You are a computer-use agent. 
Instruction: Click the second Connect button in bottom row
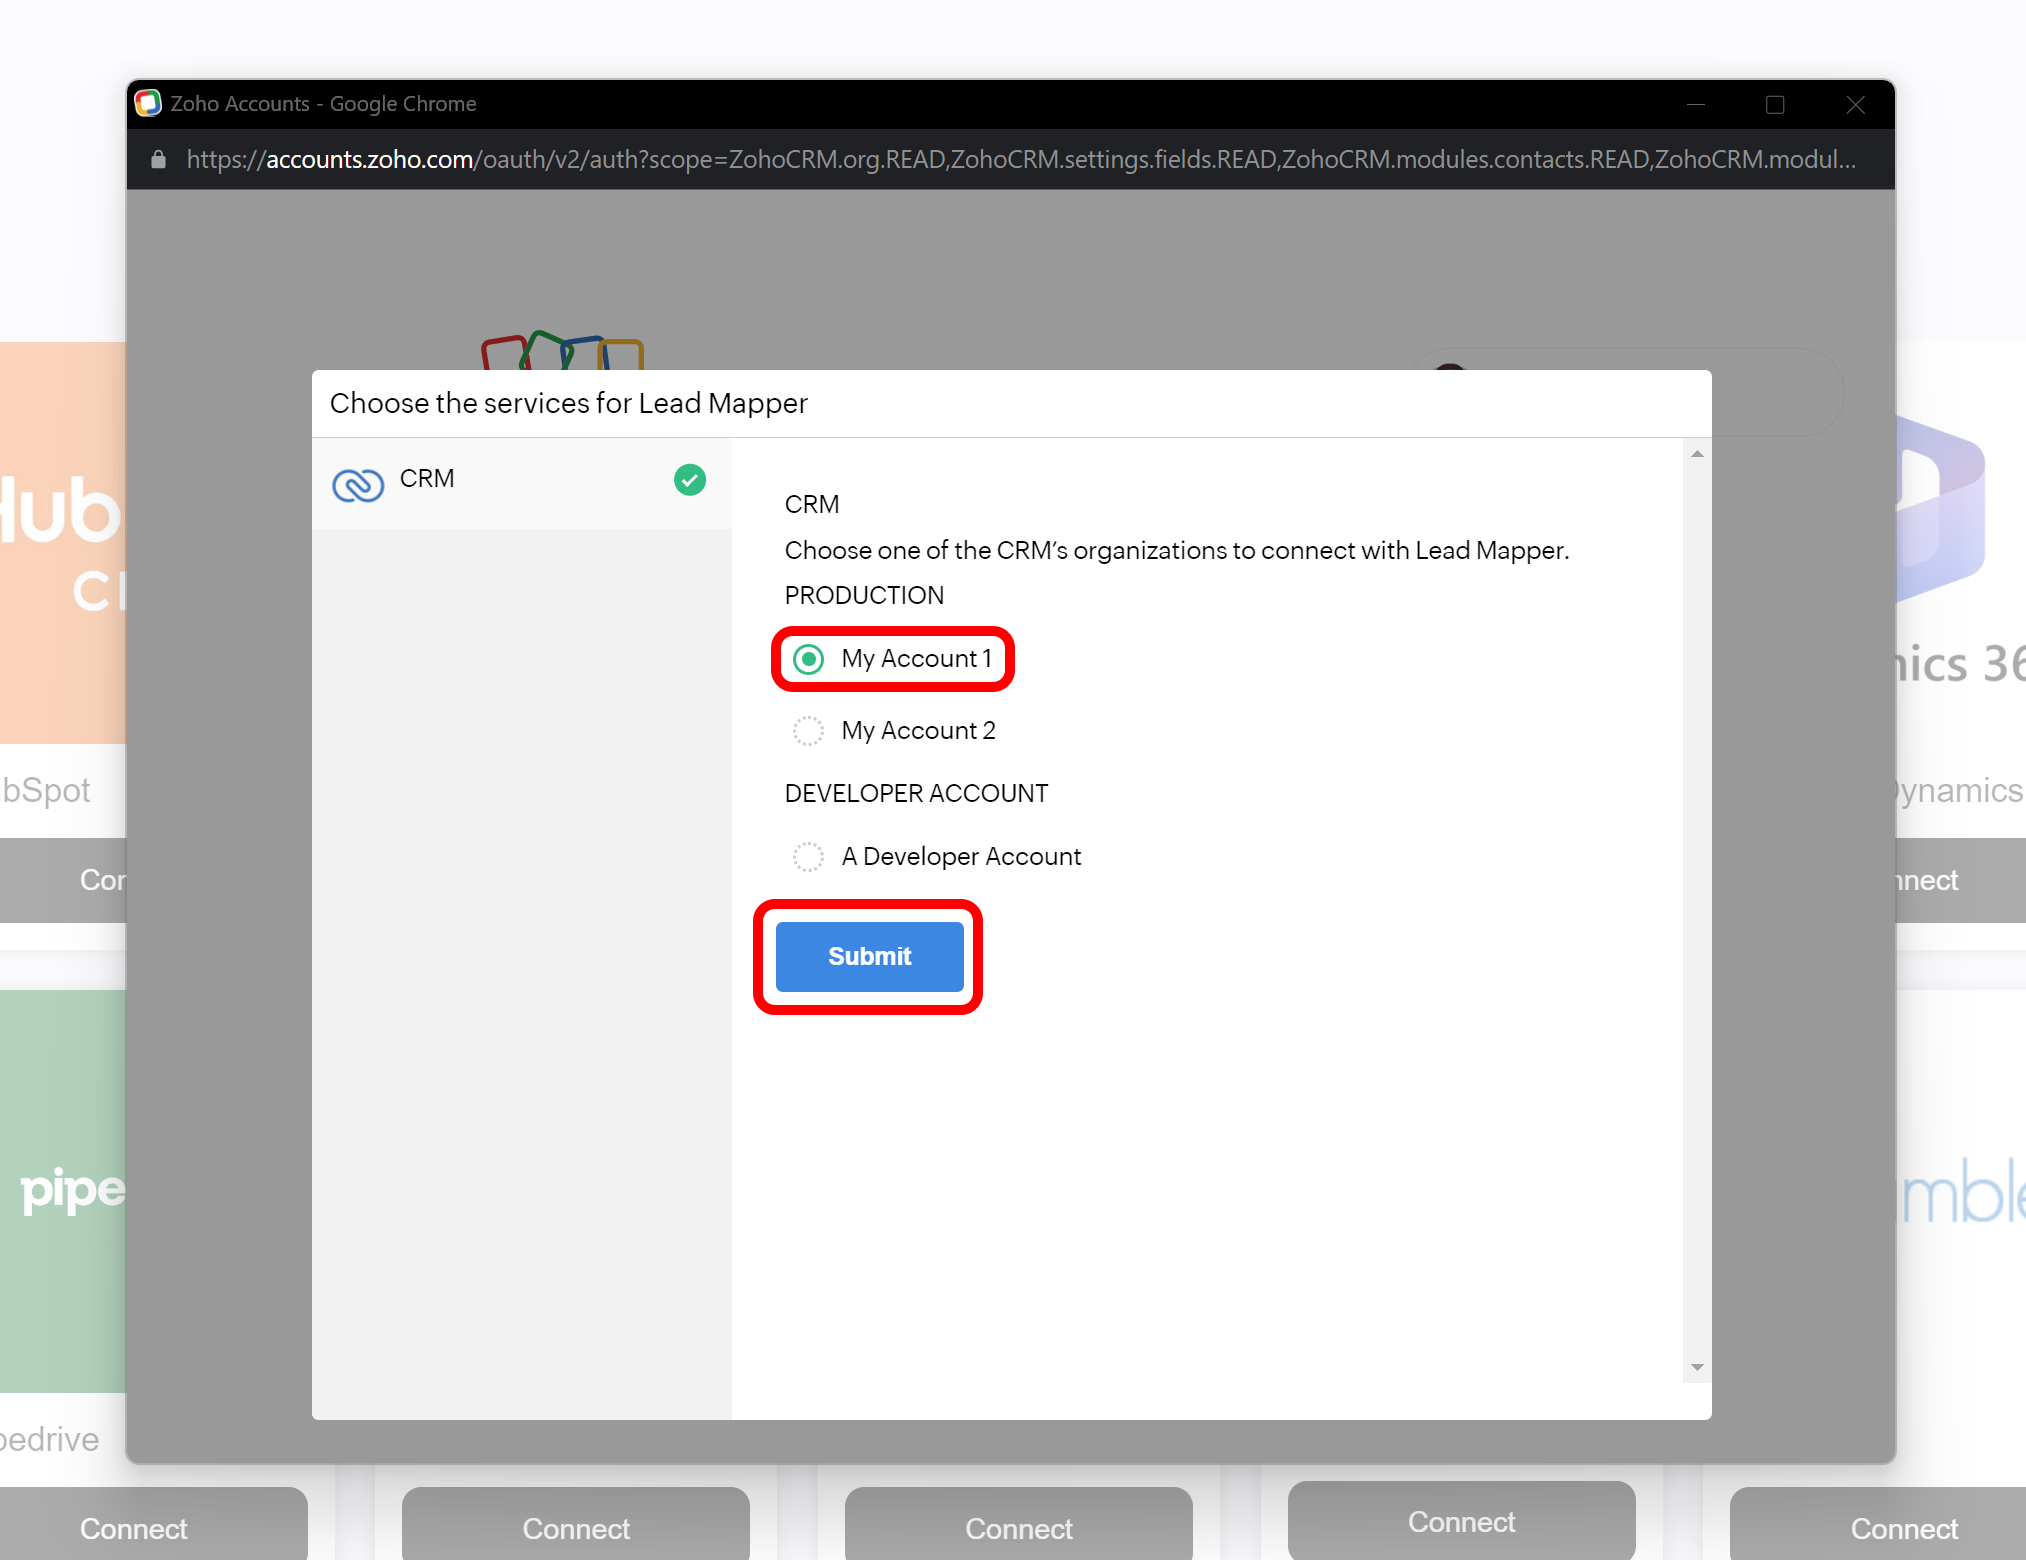(576, 1524)
